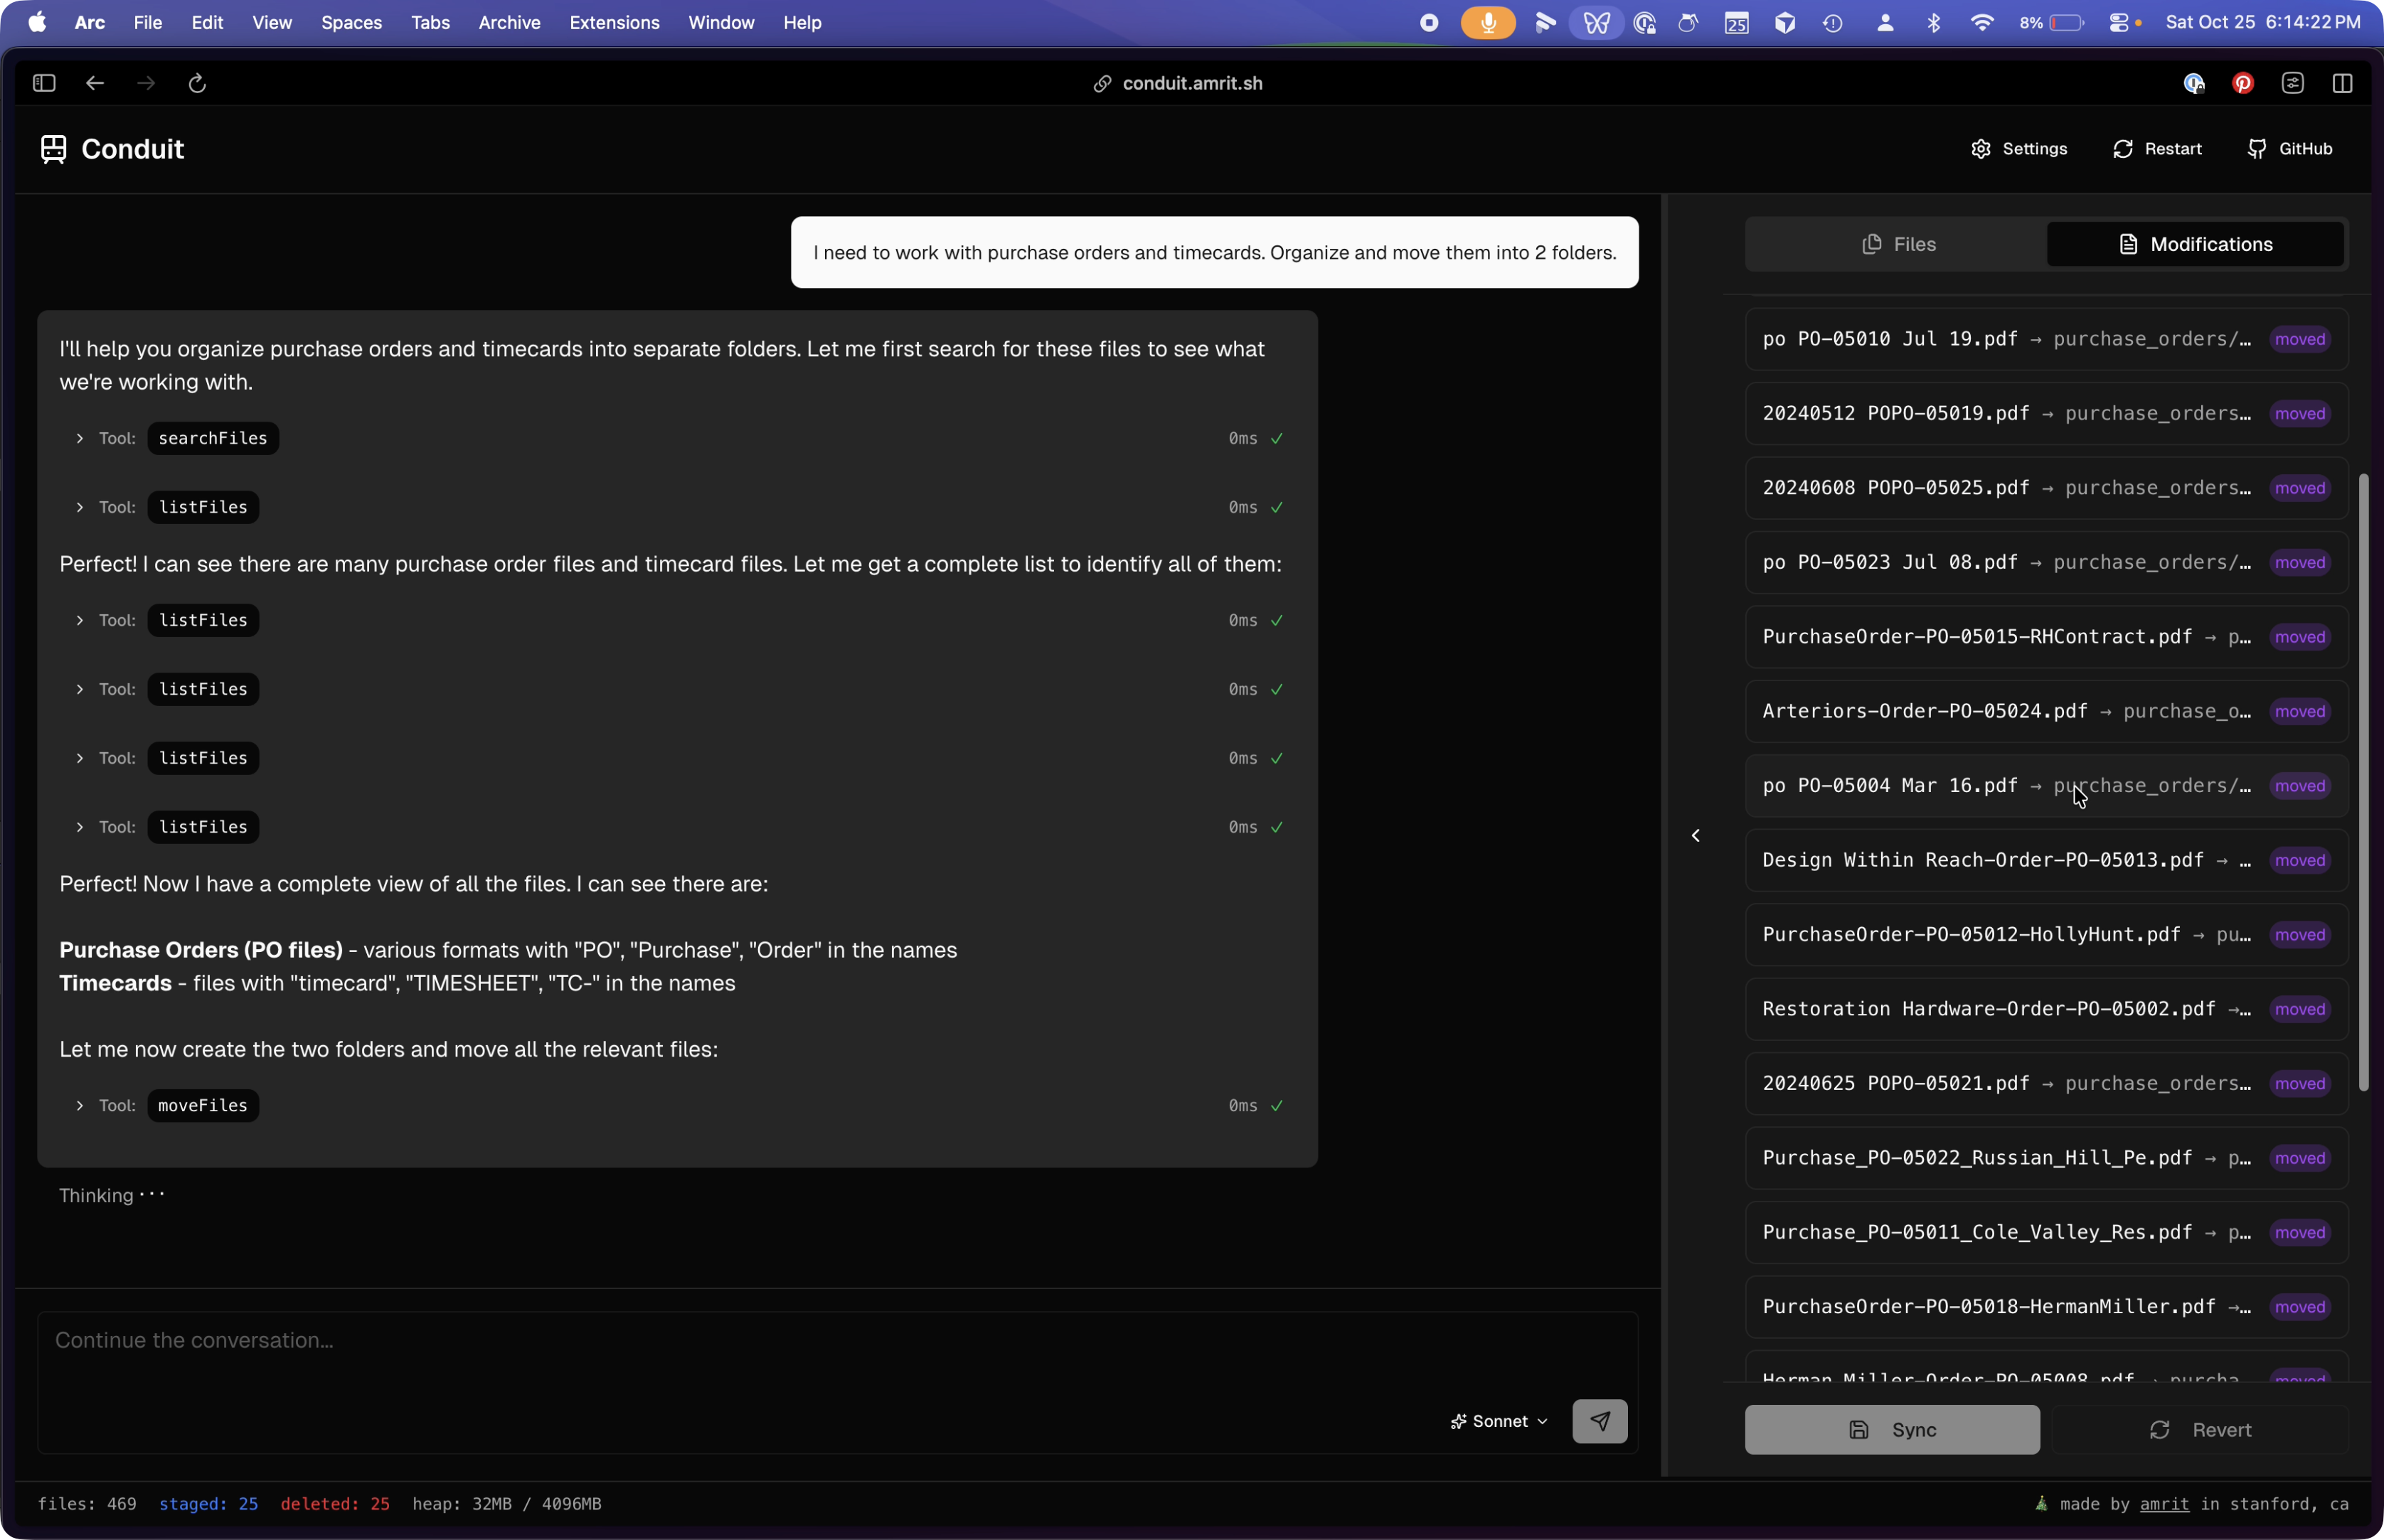This screenshot has height=1540, width=2384.
Task: Collapse the side panel with the chevron
Action: pyautogui.click(x=1695, y=835)
